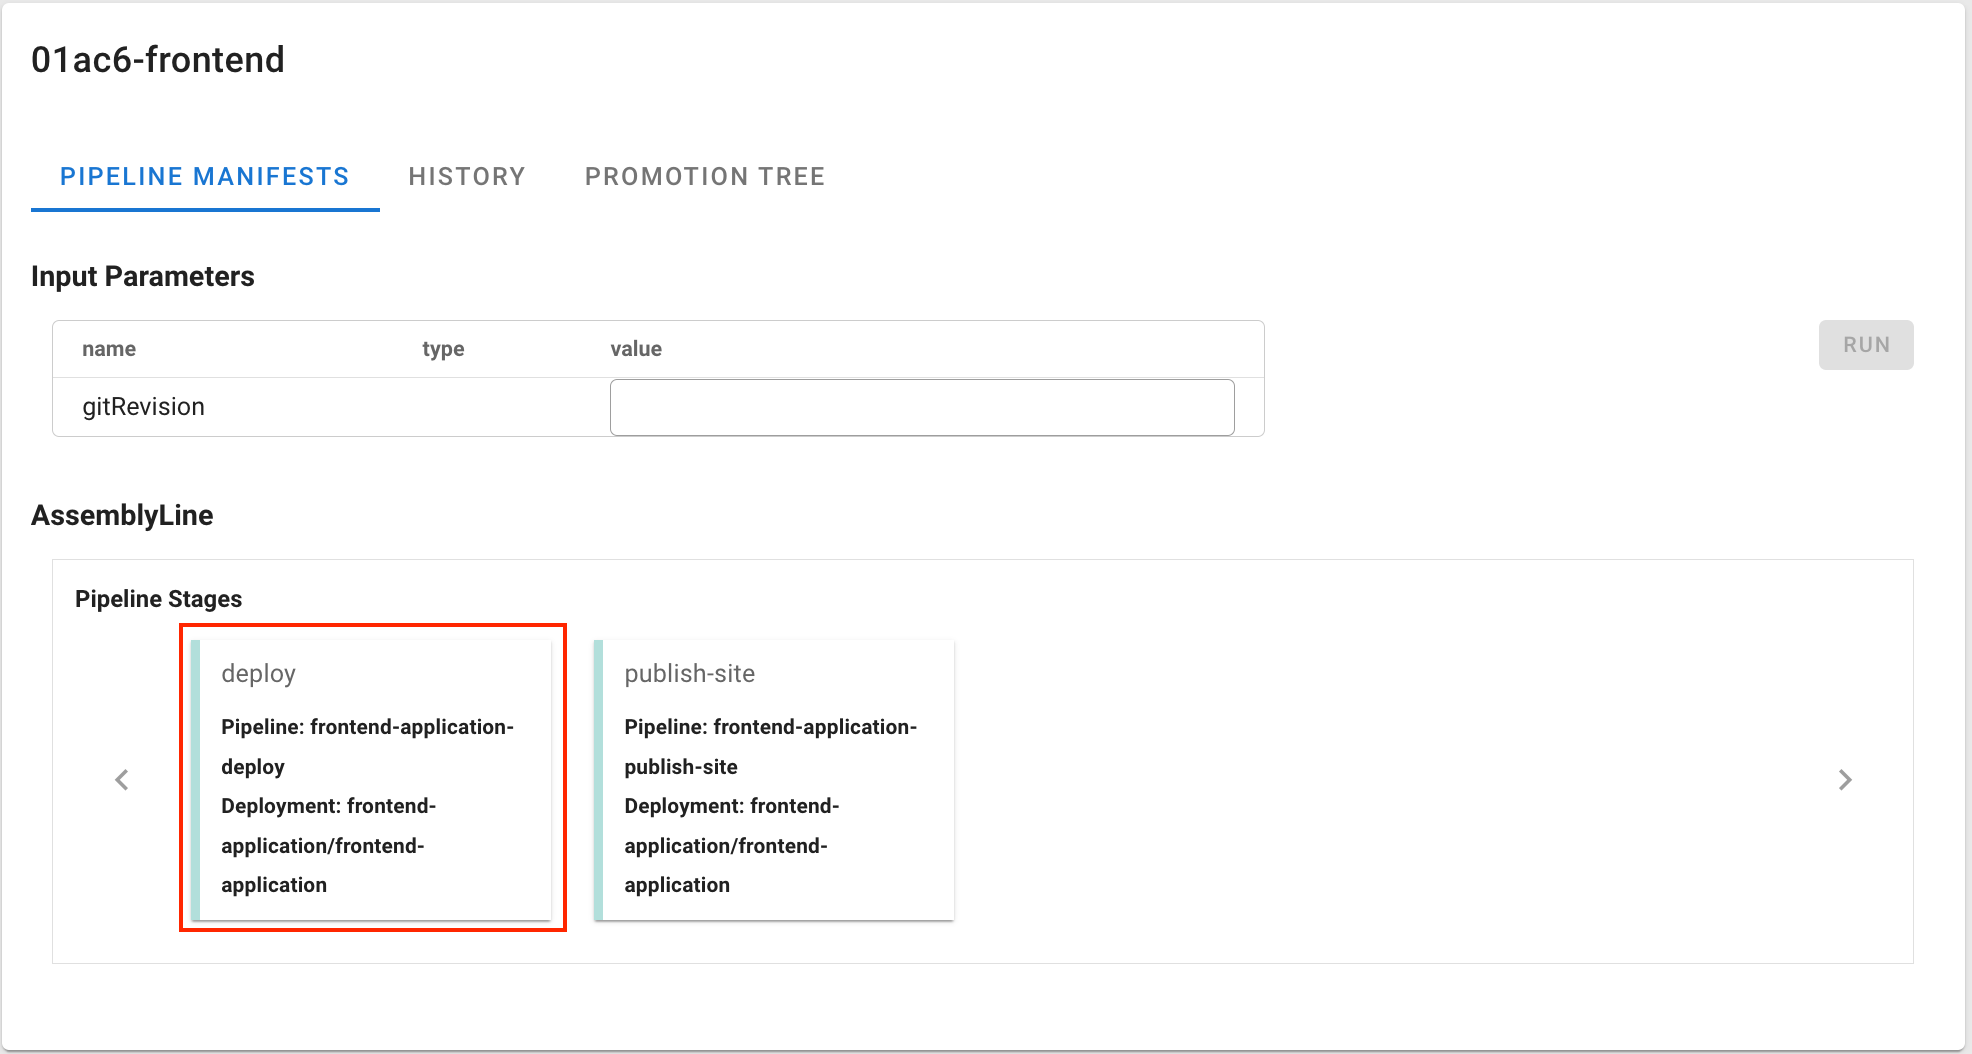Image resolution: width=1972 pixels, height=1054 pixels.
Task: Click the right carousel chevron arrow
Action: 1845,780
